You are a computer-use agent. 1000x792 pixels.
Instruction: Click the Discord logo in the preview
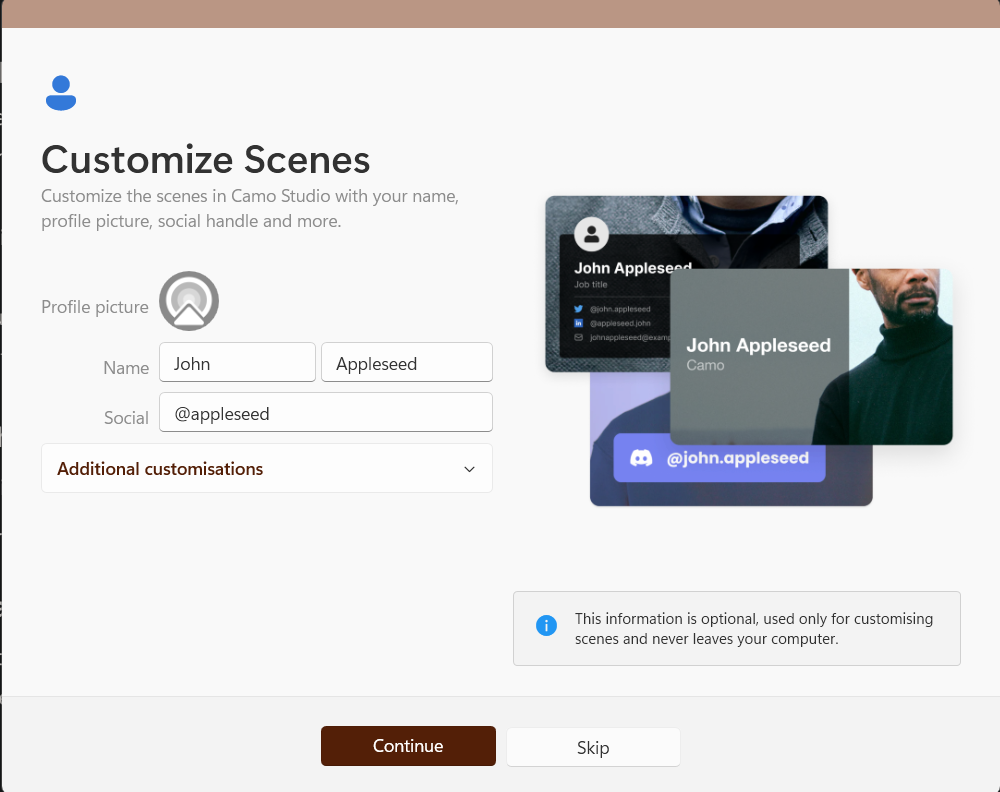click(641, 458)
